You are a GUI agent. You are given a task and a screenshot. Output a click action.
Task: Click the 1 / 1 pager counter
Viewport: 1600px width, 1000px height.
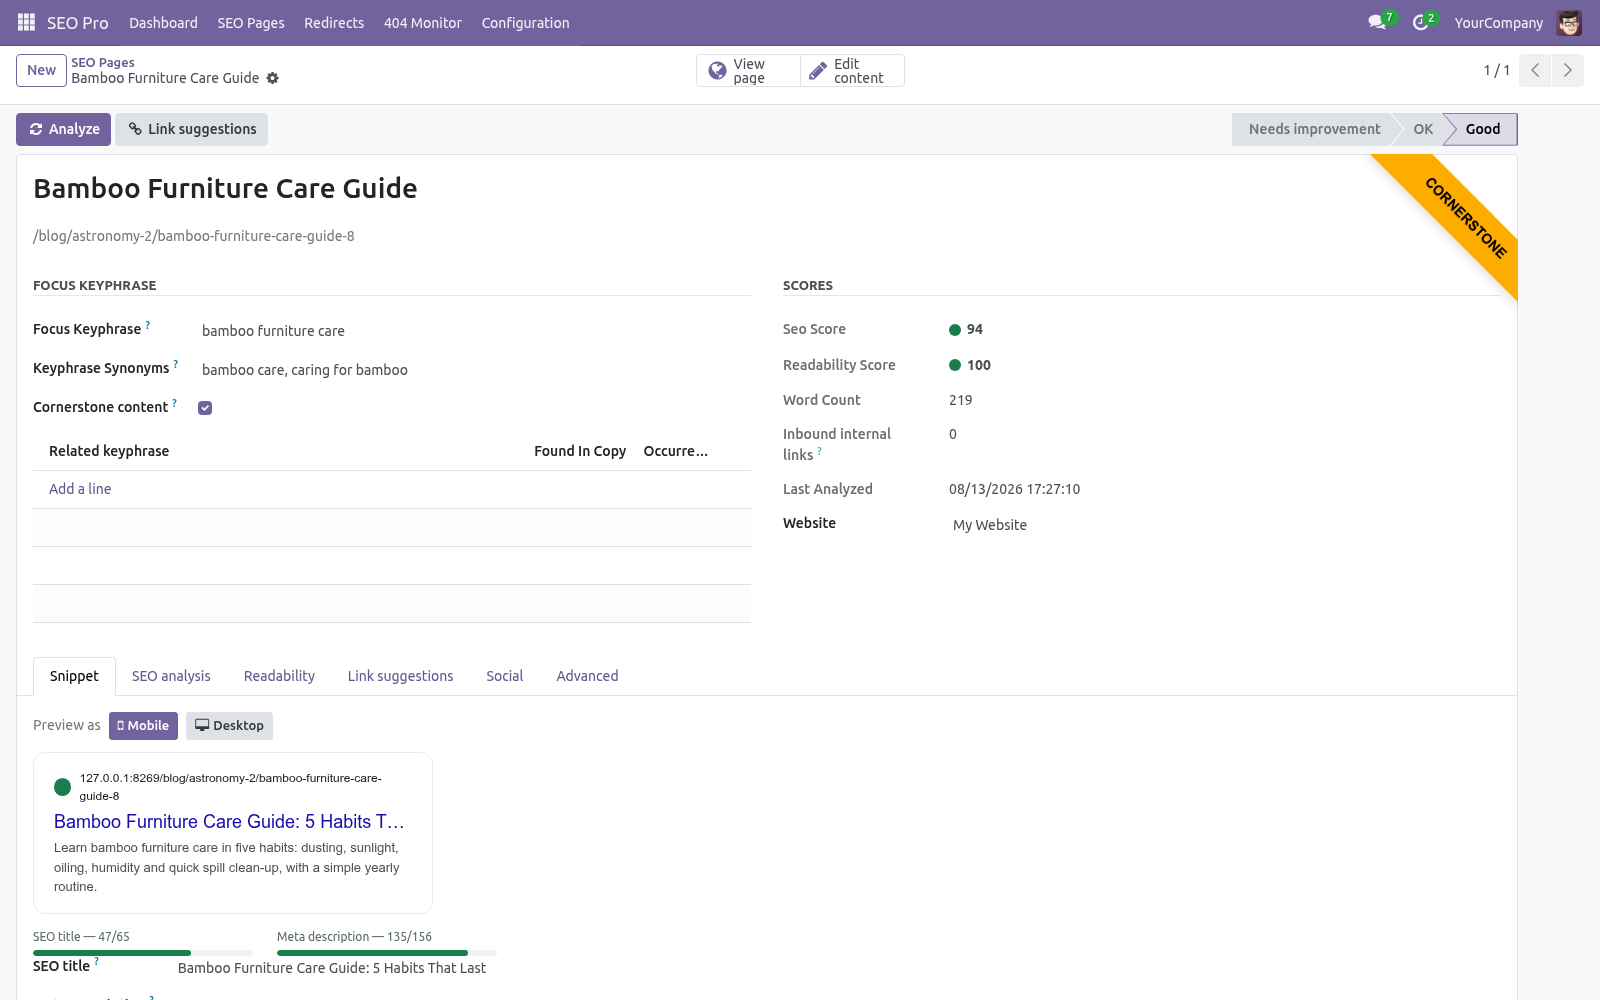point(1496,70)
